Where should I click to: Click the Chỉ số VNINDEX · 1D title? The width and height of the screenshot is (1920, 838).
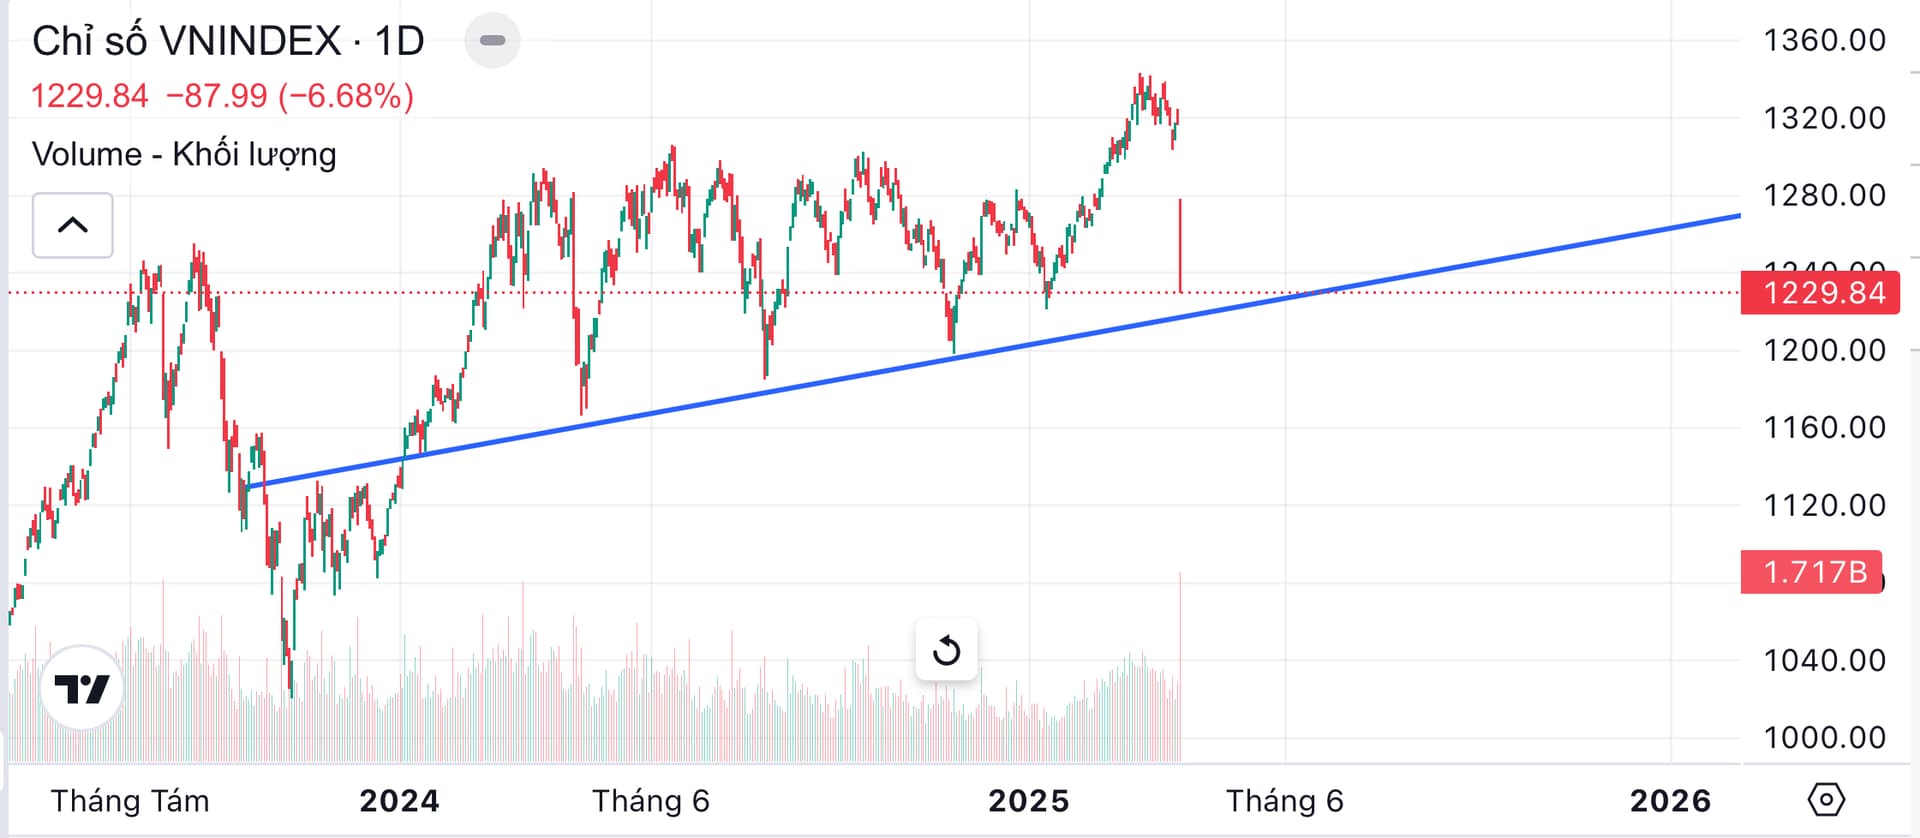tap(228, 41)
